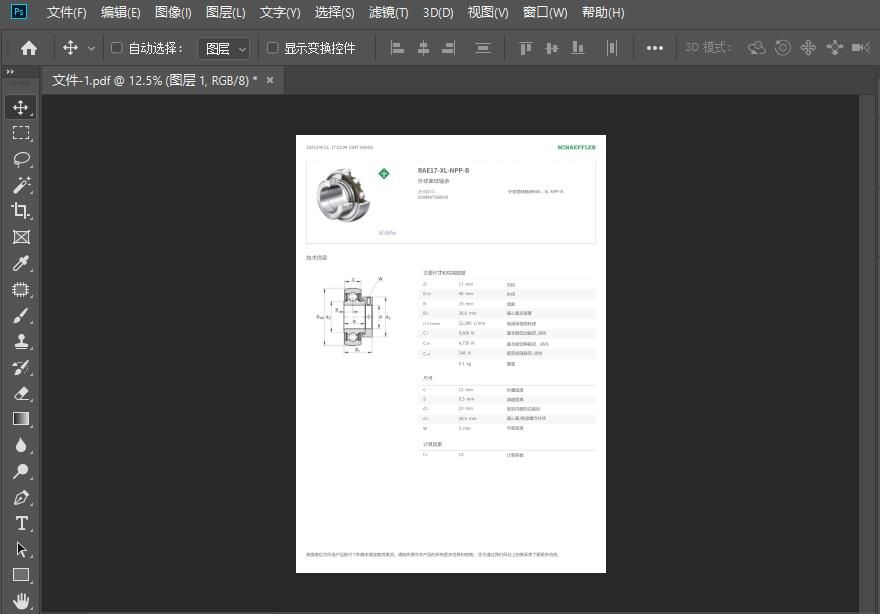The width and height of the screenshot is (880, 614).
Task: Select the Blur tool
Action: coord(21,446)
